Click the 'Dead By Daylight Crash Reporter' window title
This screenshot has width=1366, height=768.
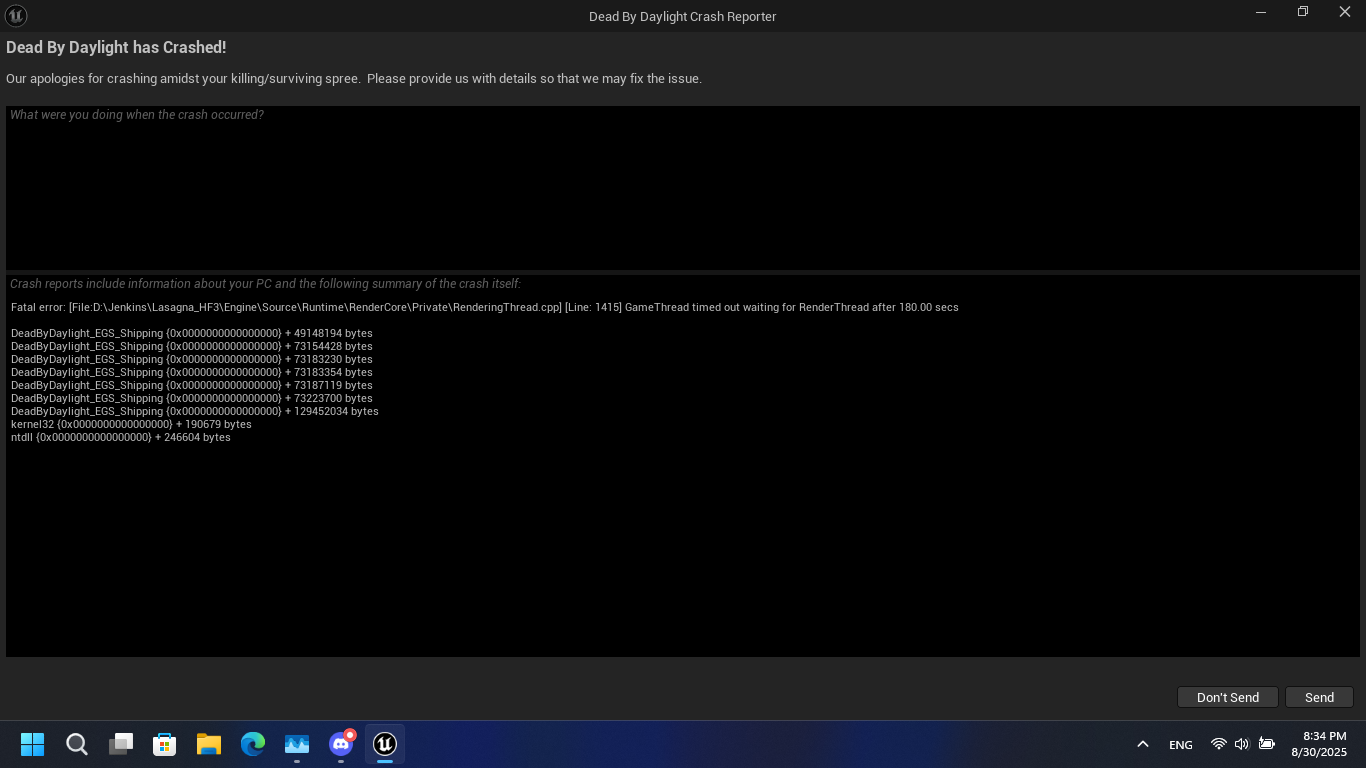[x=683, y=16]
